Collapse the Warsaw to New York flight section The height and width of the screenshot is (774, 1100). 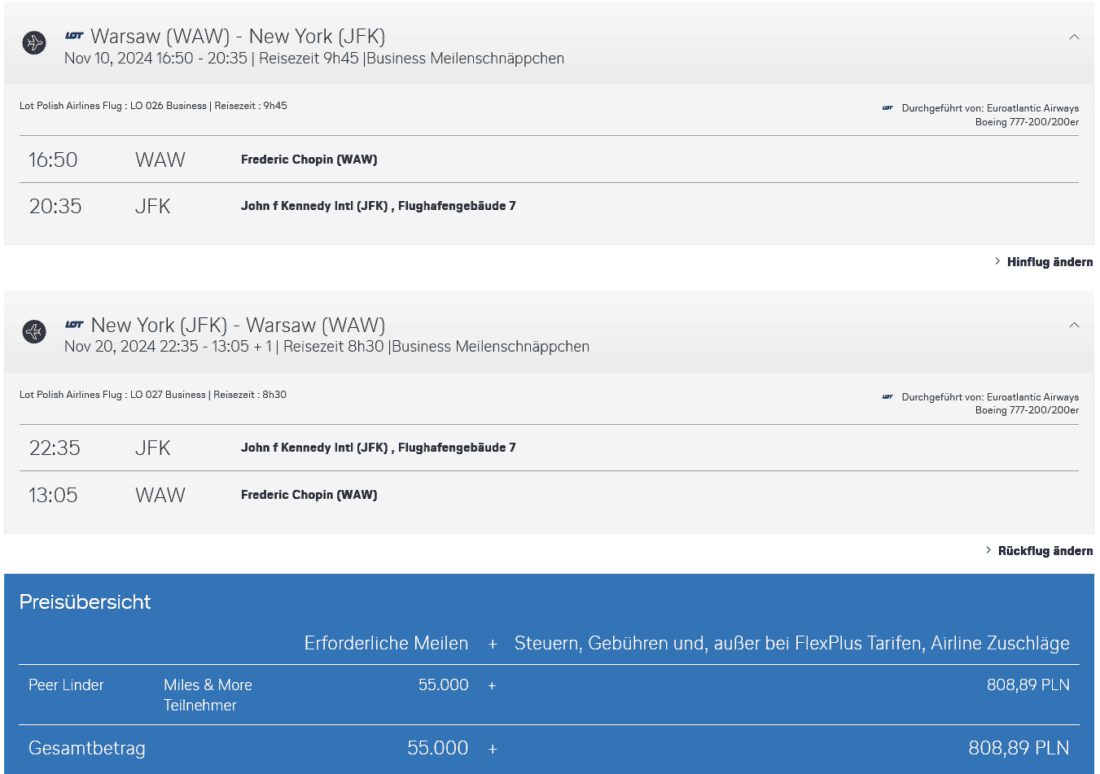click(x=1074, y=37)
